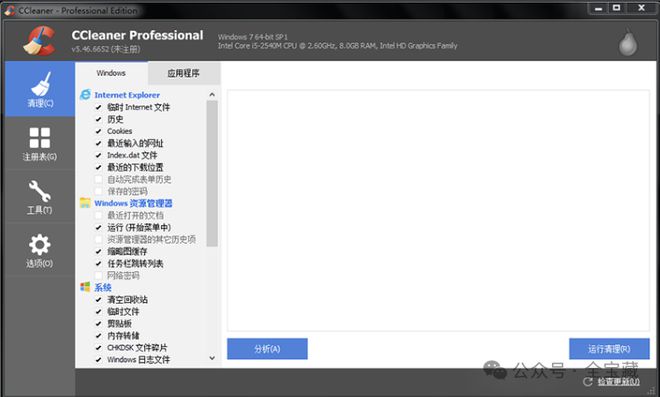Toggle the 清空回收站 checkbox

coord(98,300)
